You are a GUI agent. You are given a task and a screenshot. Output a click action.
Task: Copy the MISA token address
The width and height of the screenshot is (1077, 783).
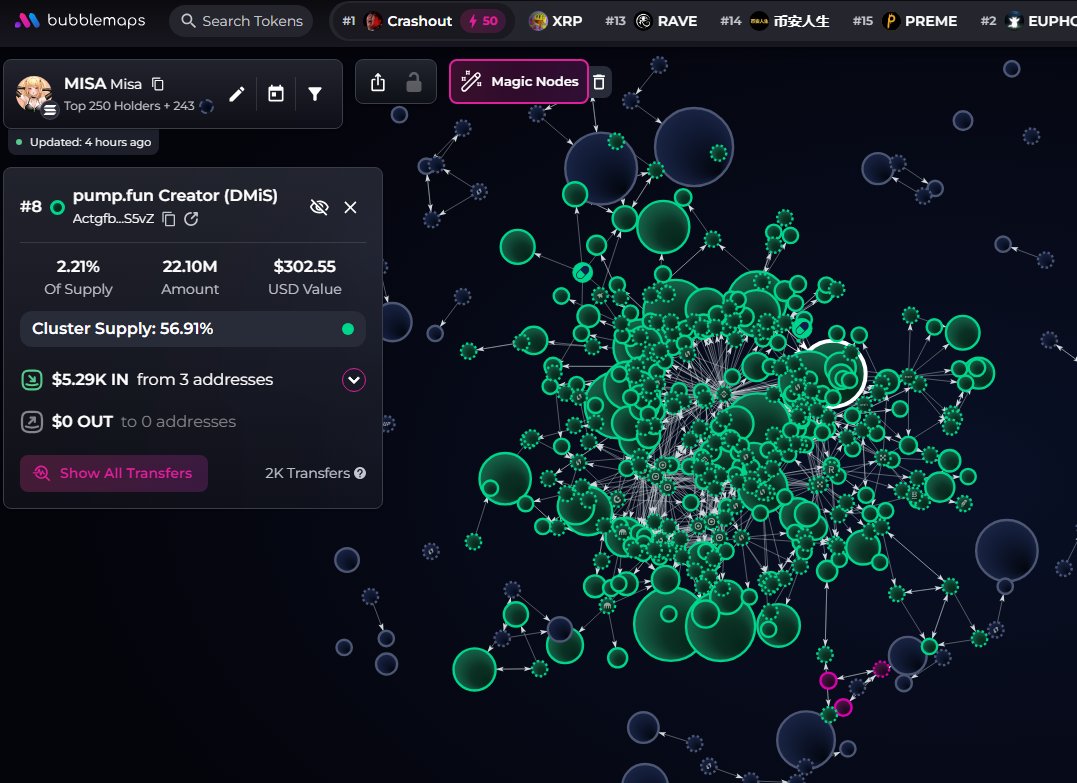click(158, 84)
